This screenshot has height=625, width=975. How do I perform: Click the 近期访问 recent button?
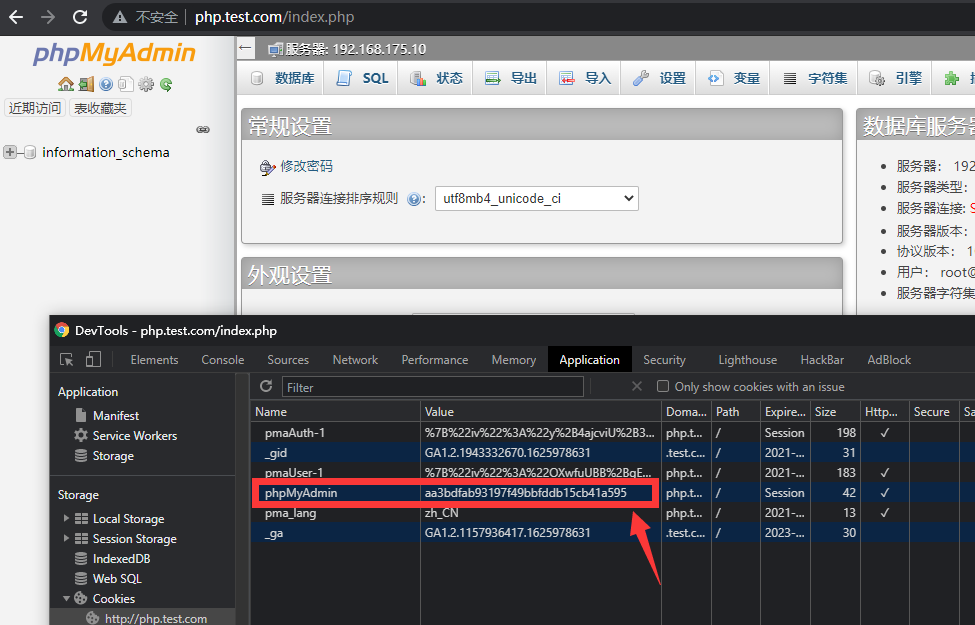pyautogui.click(x=35, y=108)
